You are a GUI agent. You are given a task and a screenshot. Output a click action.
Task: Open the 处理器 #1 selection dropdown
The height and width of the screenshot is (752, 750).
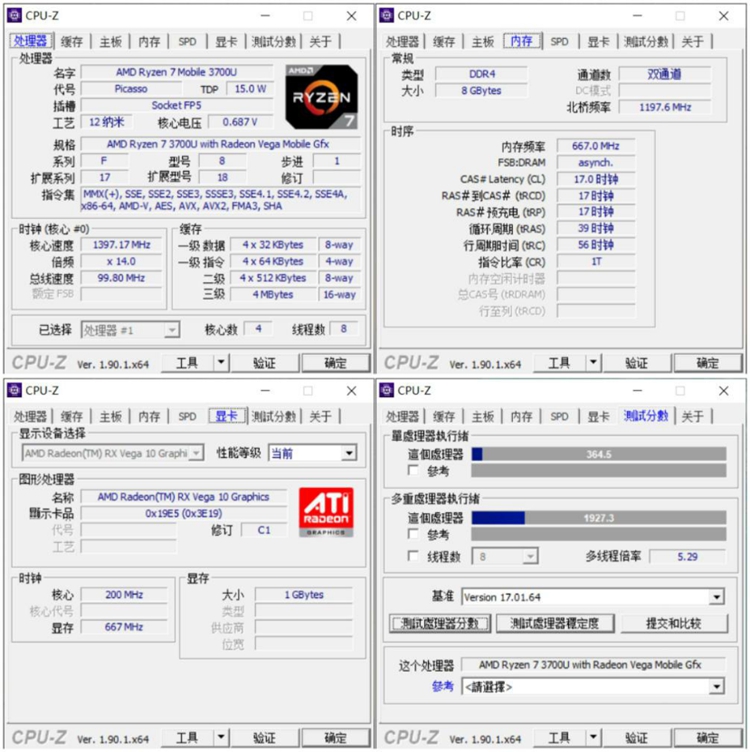coord(130,330)
